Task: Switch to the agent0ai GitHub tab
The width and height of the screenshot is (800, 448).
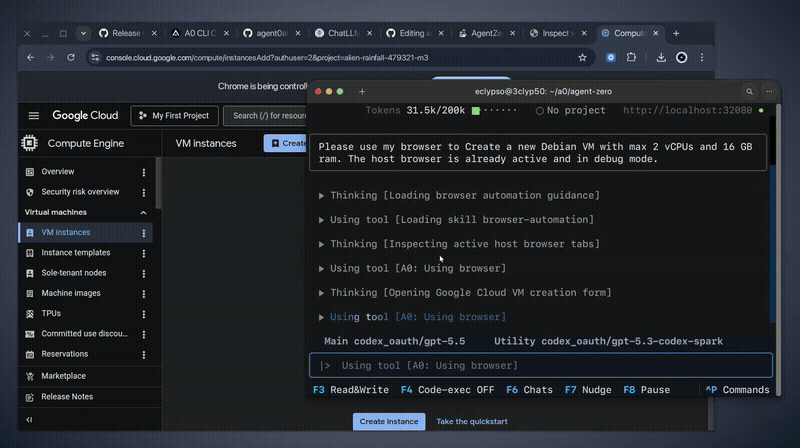Action: click(270, 33)
